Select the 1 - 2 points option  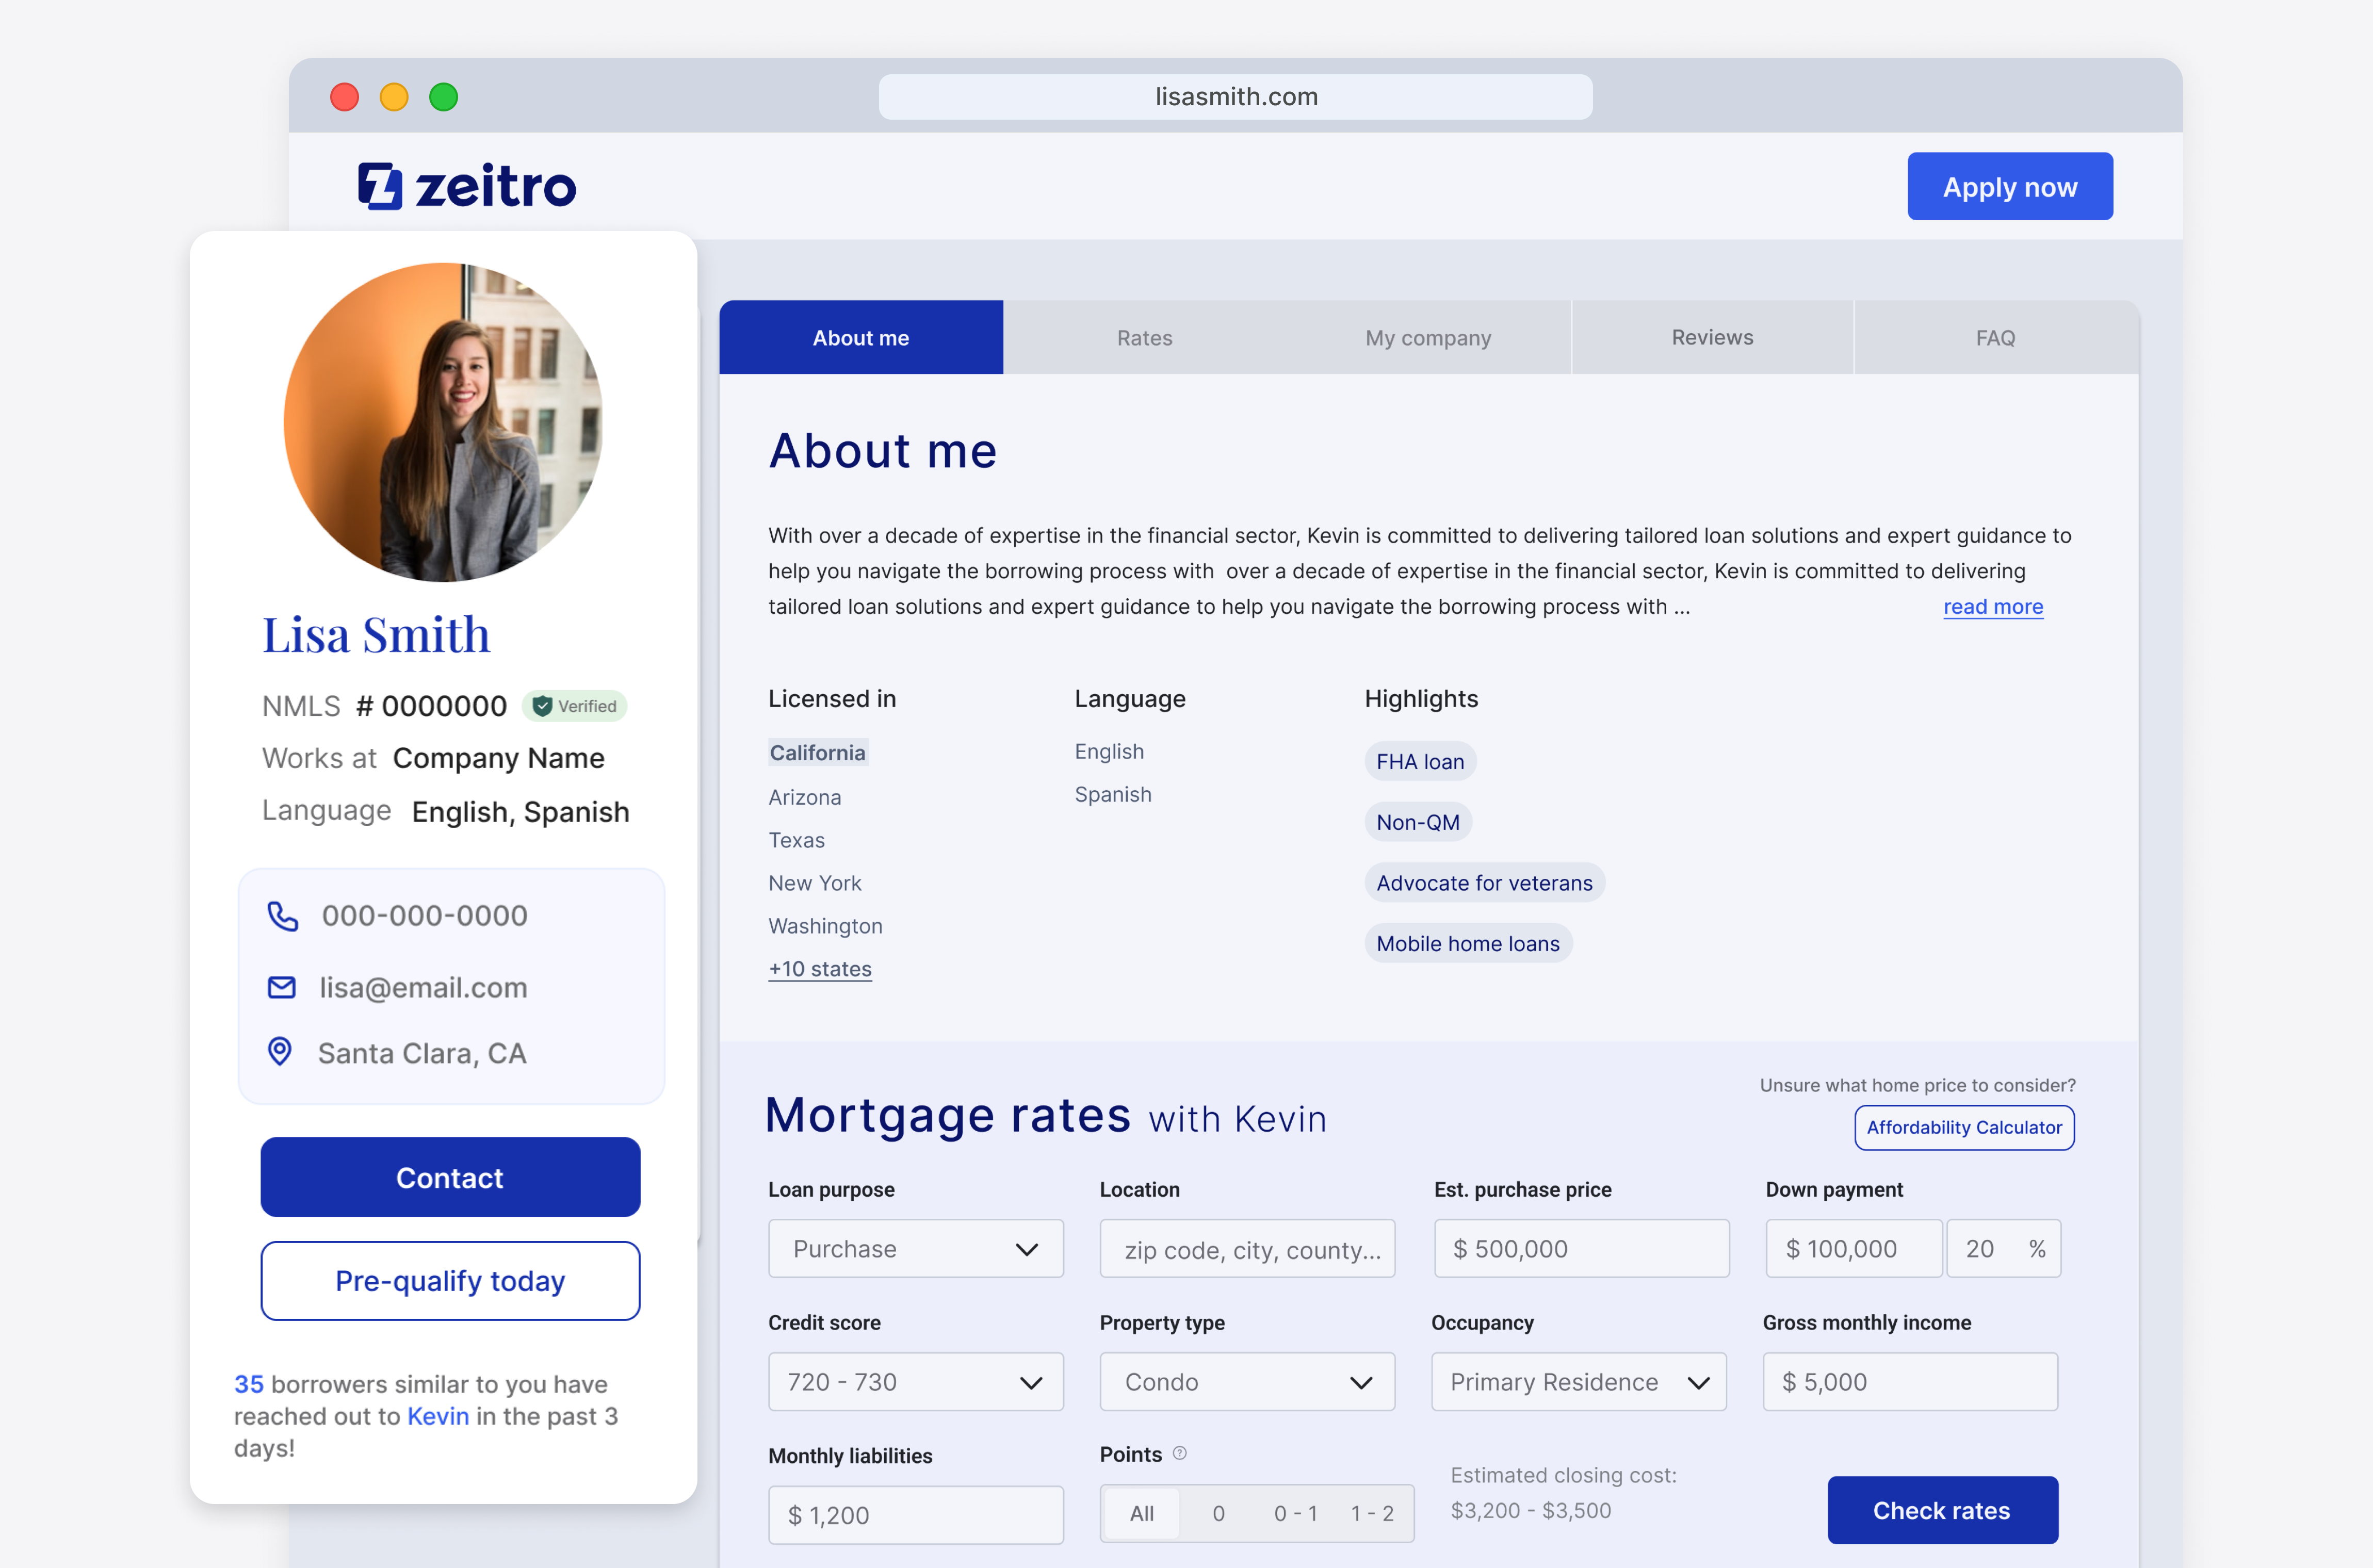pyautogui.click(x=1372, y=1514)
